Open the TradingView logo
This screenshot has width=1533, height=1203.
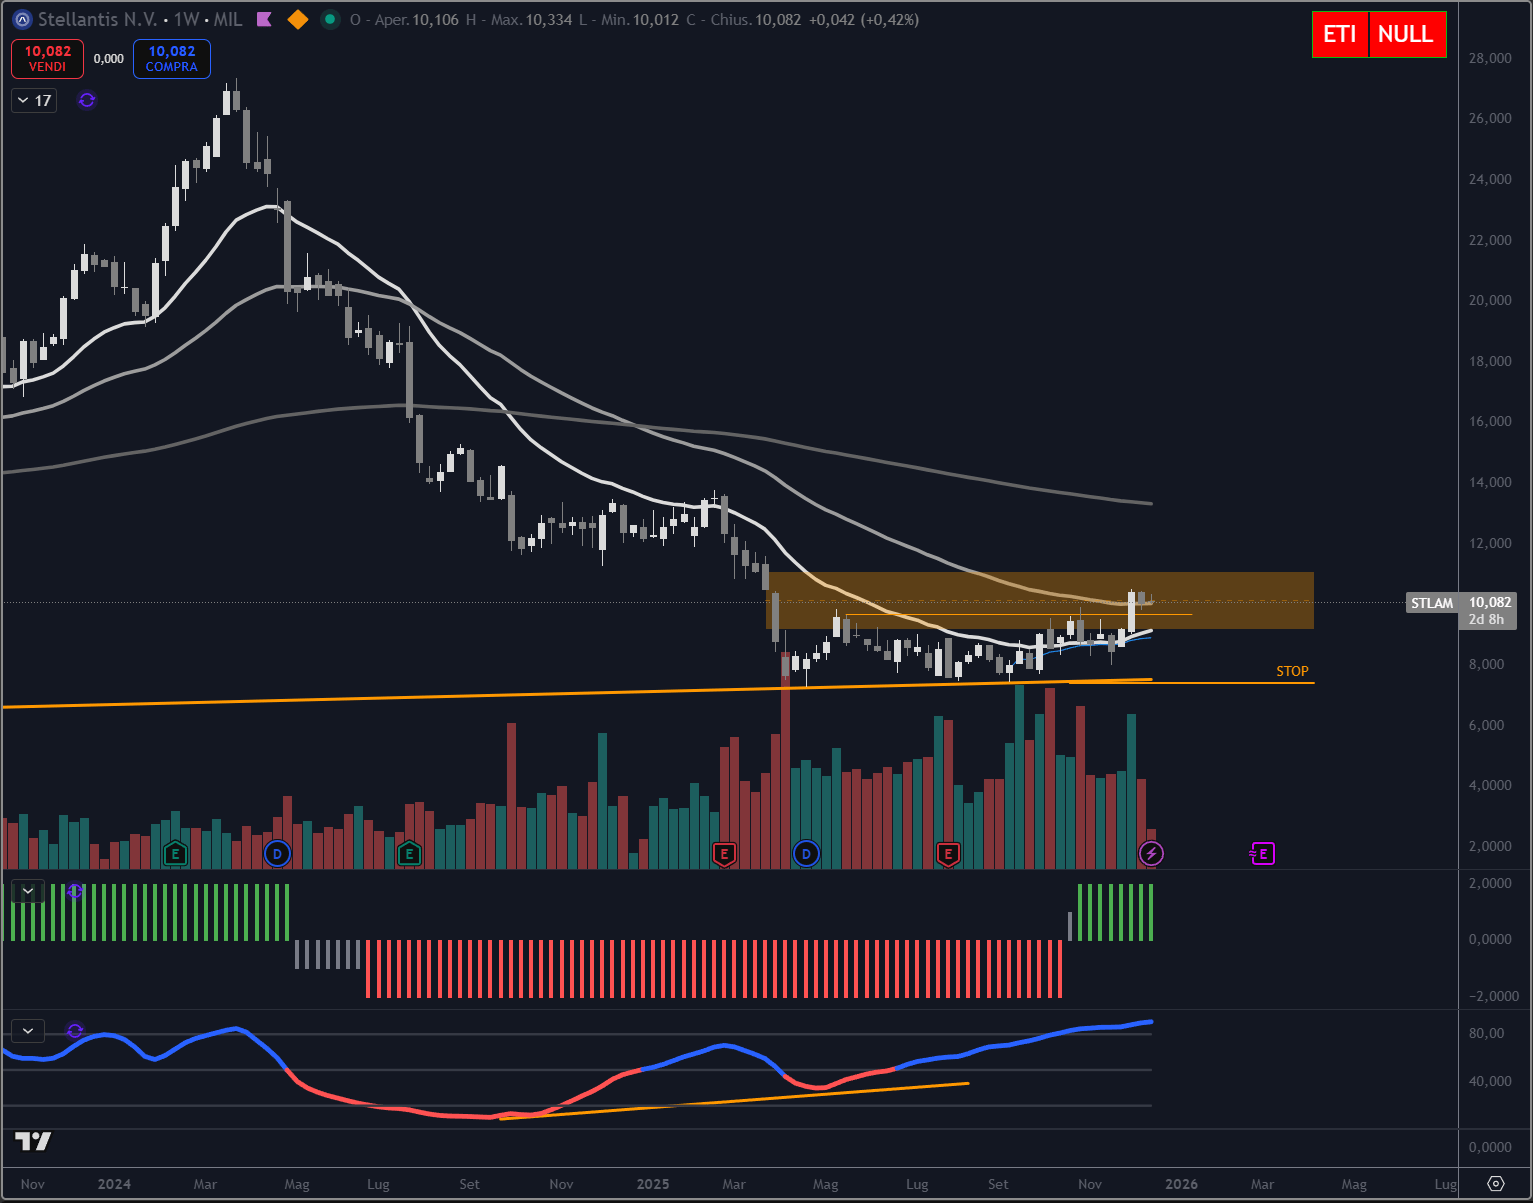click(33, 1141)
